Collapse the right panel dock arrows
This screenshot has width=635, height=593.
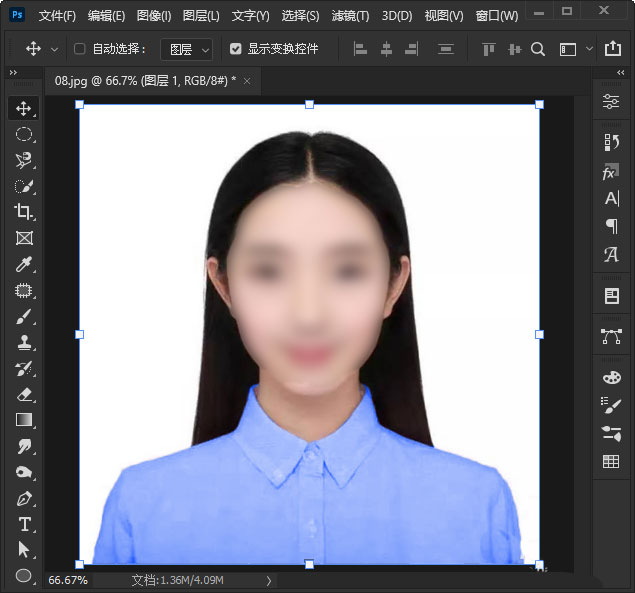(x=620, y=73)
